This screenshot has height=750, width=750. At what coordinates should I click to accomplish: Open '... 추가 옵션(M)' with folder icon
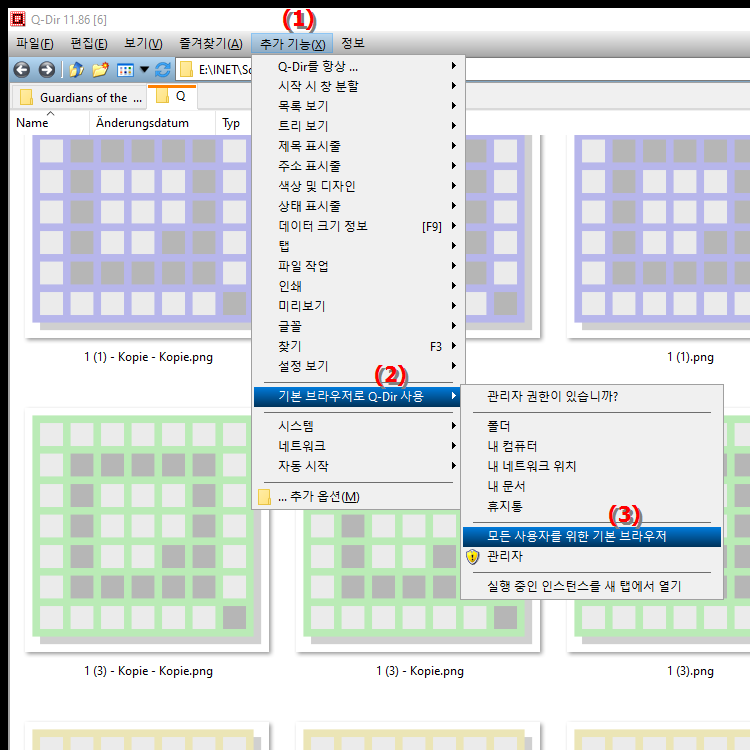point(357,496)
